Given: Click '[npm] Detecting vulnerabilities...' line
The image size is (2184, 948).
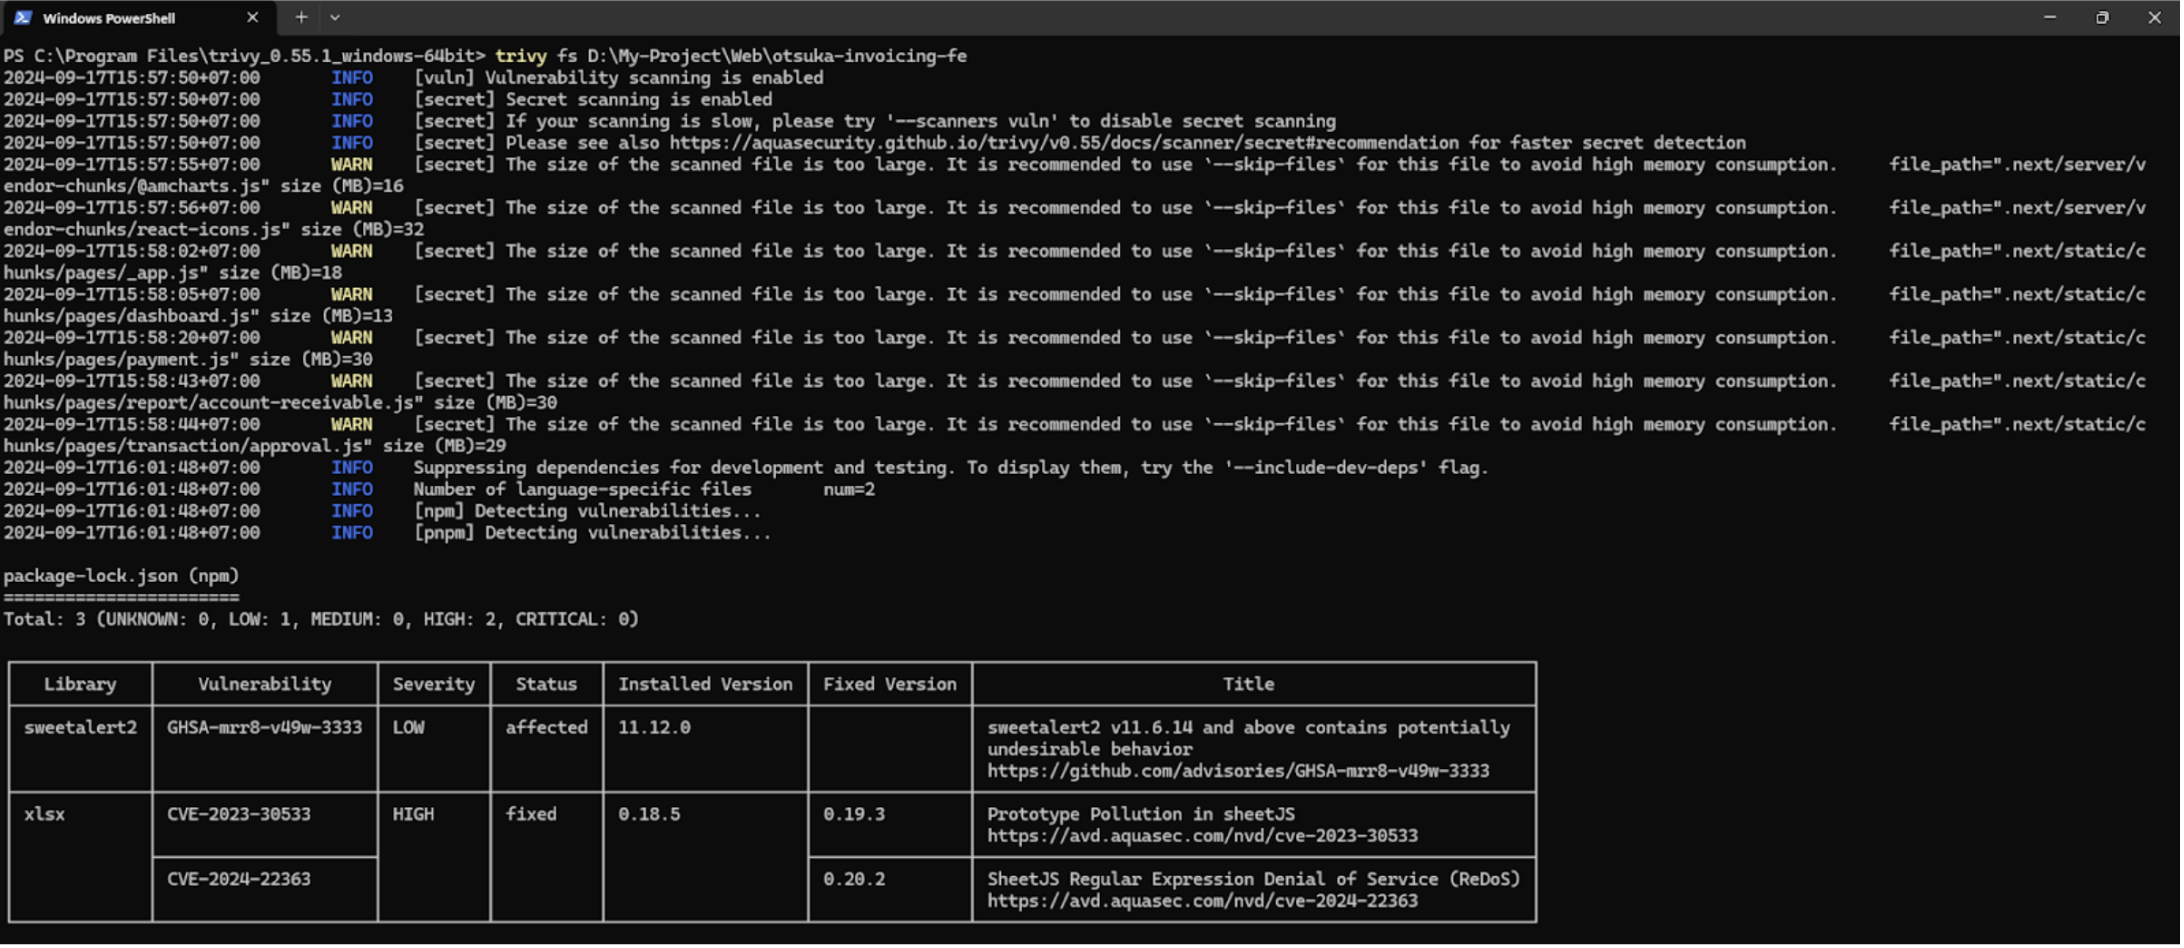Looking at the screenshot, I should pyautogui.click(x=587, y=512).
